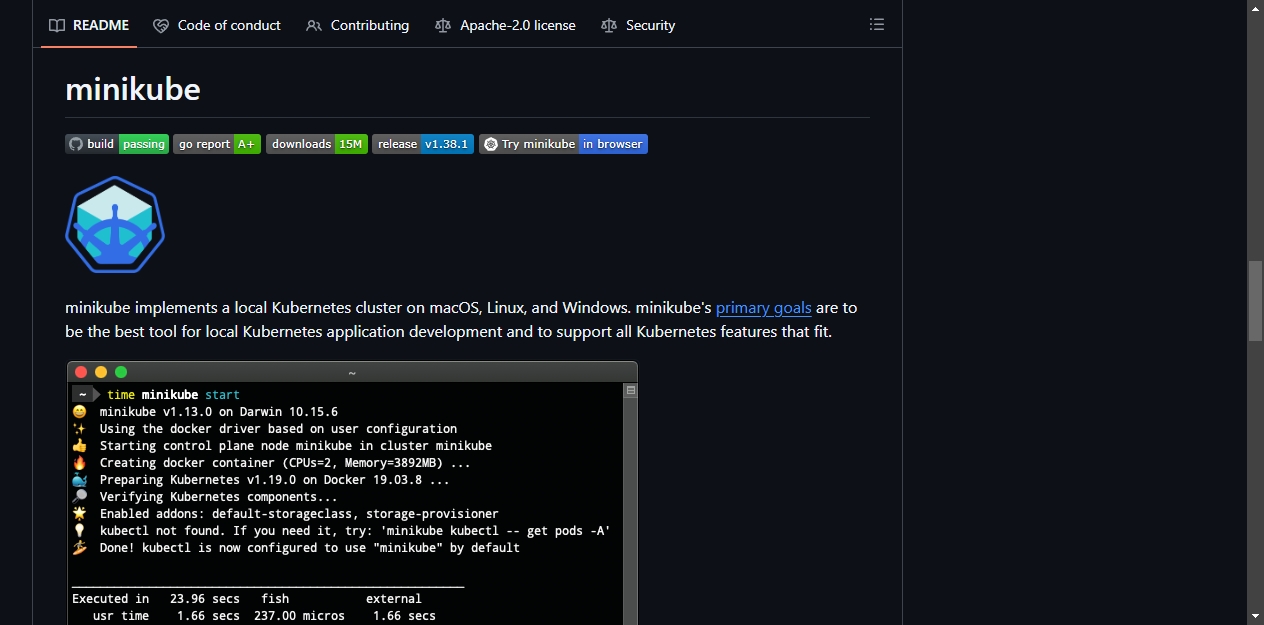The height and width of the screenshot is (625, 1264).
Task: Click the book icon beside README
Action: point(57,25)
